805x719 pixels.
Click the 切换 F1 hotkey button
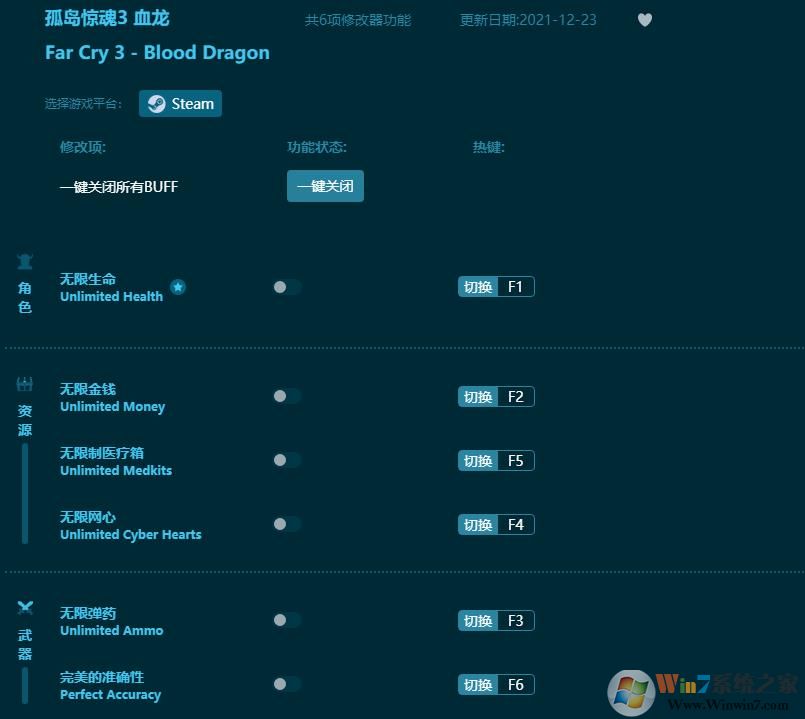496,286
